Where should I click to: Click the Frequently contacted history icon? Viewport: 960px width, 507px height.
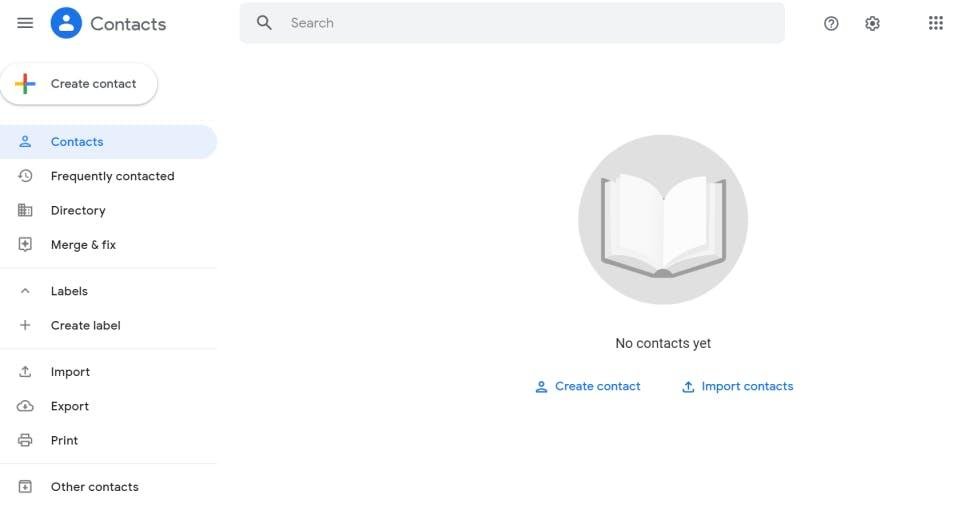[x=26, y=176]
